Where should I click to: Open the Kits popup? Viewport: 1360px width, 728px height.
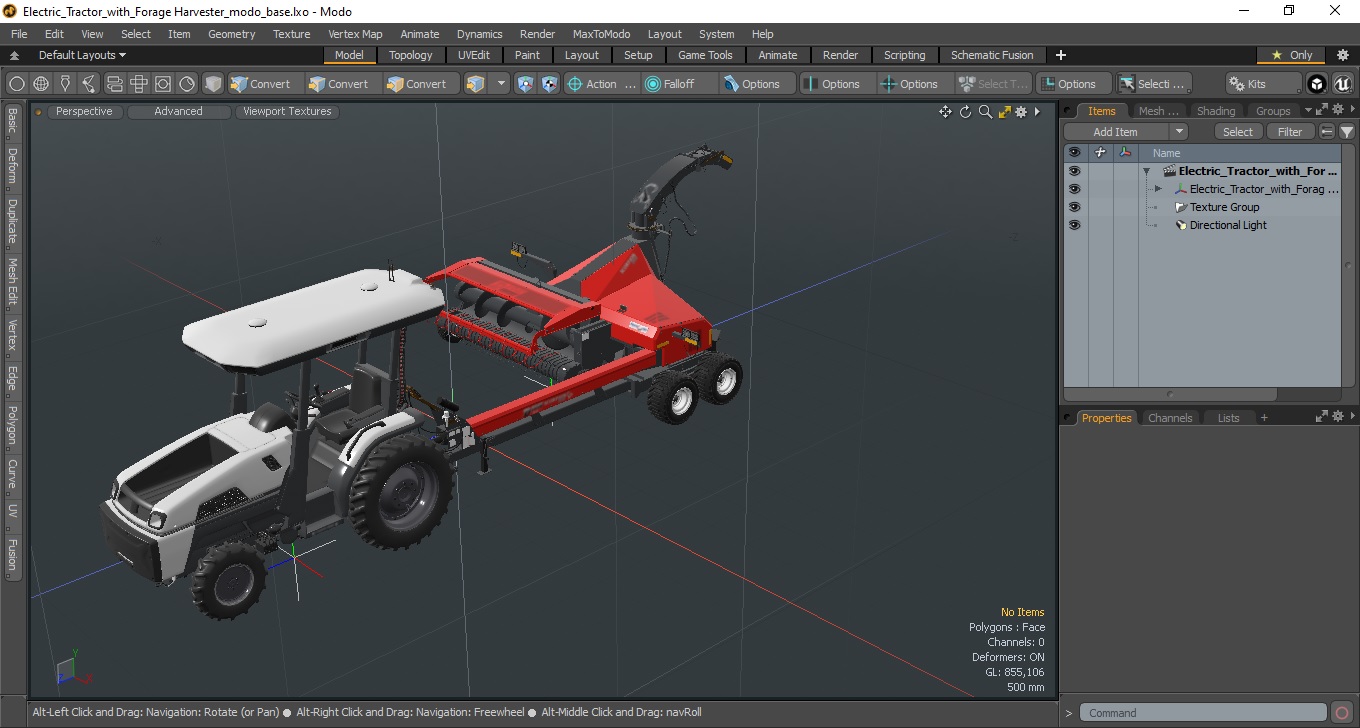point(1264,84)
